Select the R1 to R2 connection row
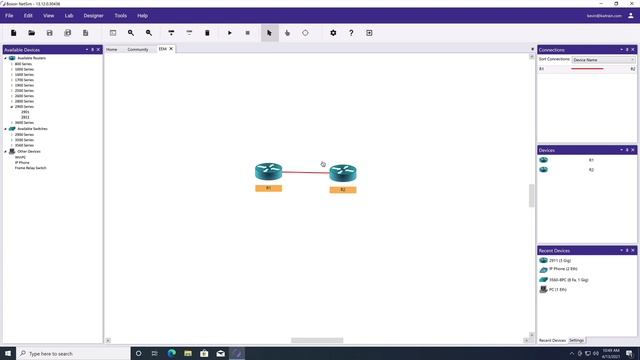 pos(587,69)
